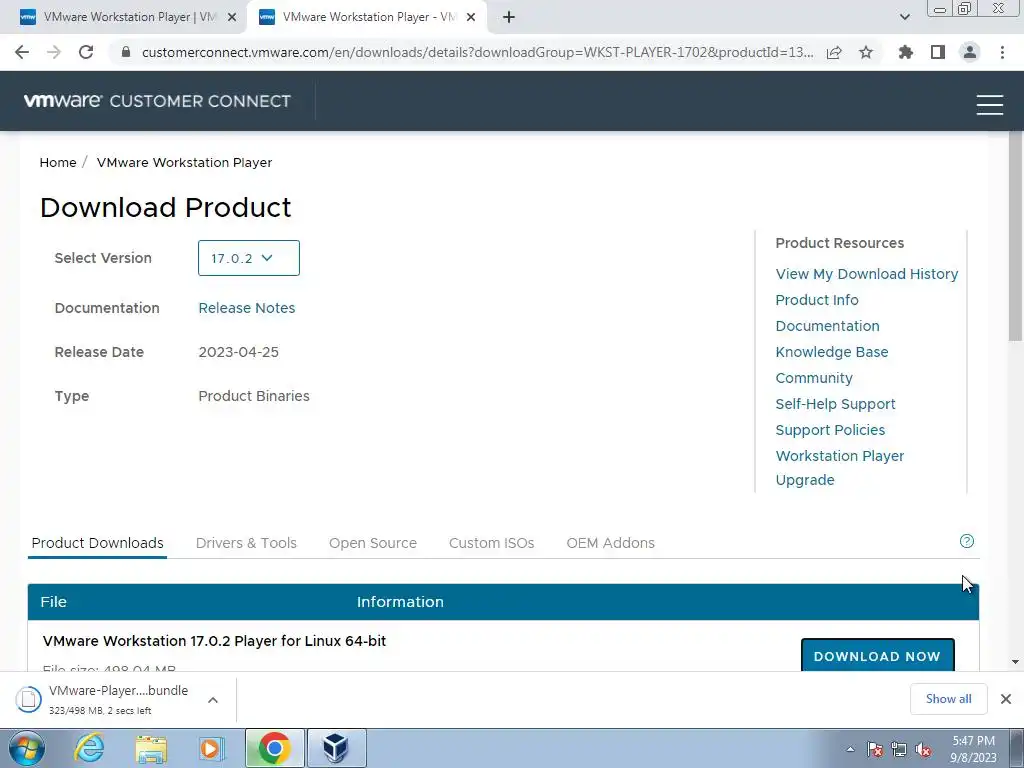This screenshot has height=768, width=1024.
Task: Open the Chrome three-dot menu
Action: click(x=1002, y=52)
